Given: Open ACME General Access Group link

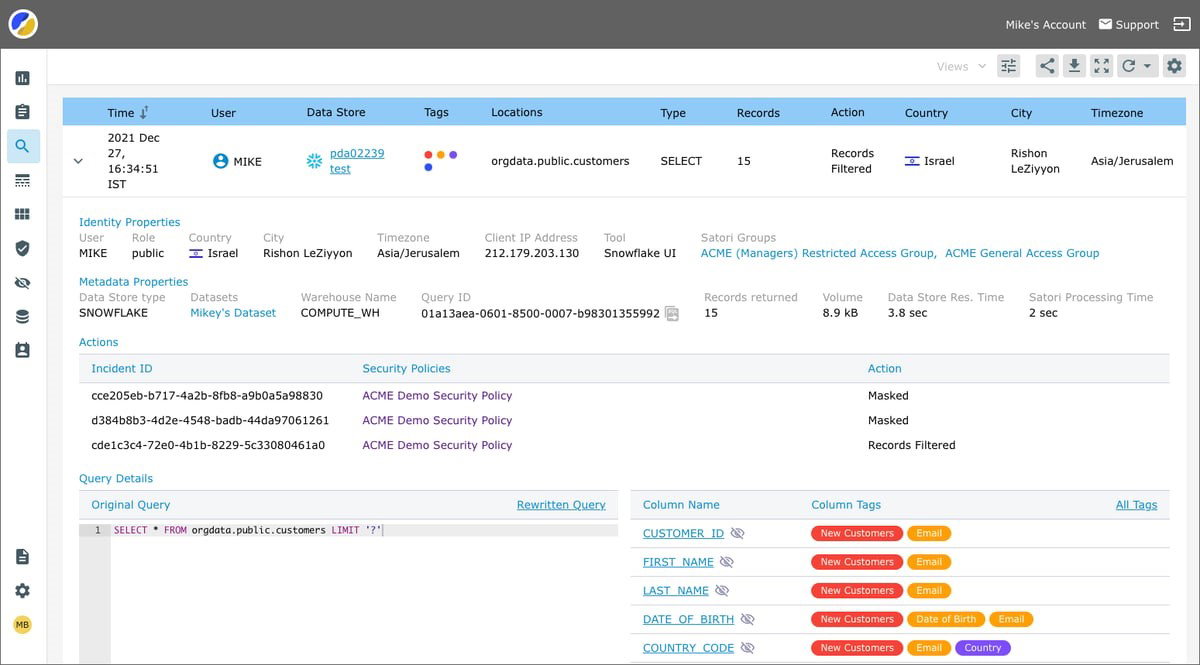Looking at the screenshot, I should click(1022, 253).
